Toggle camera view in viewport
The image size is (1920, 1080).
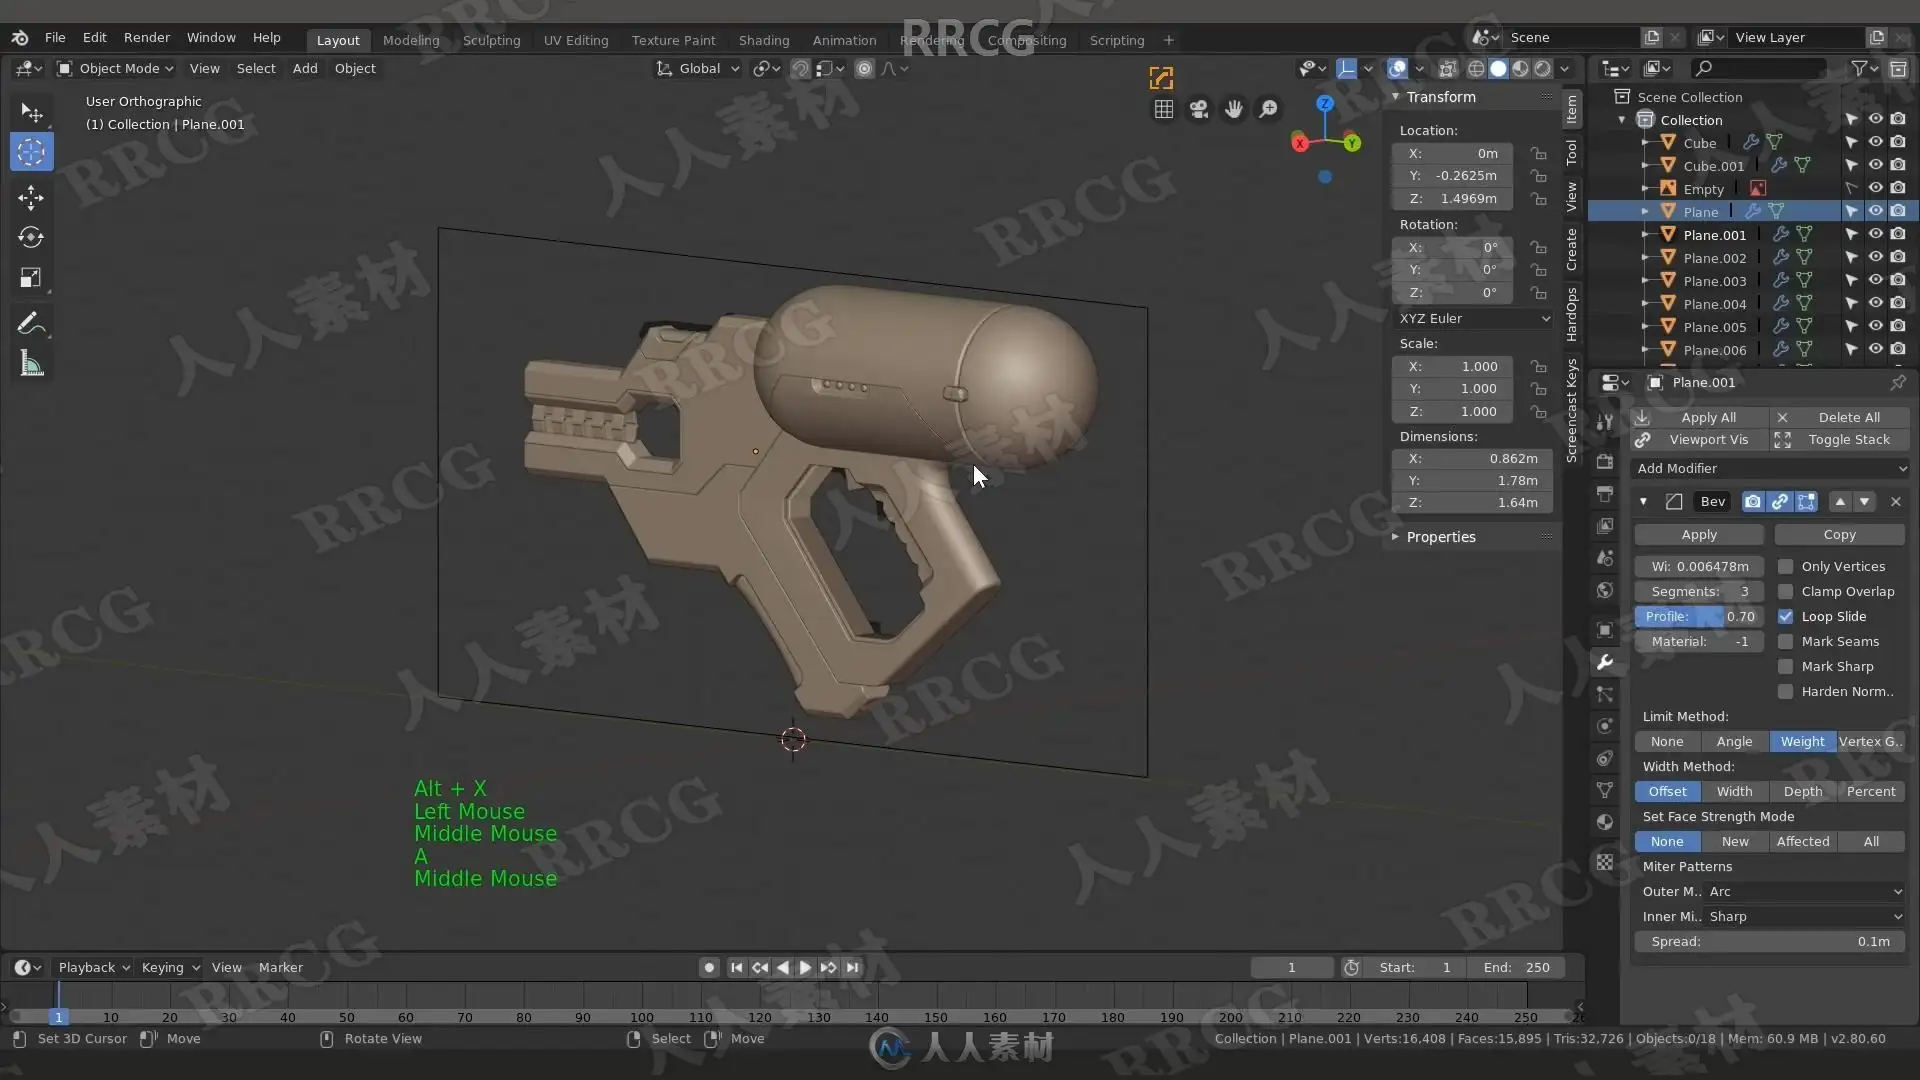1199,109
